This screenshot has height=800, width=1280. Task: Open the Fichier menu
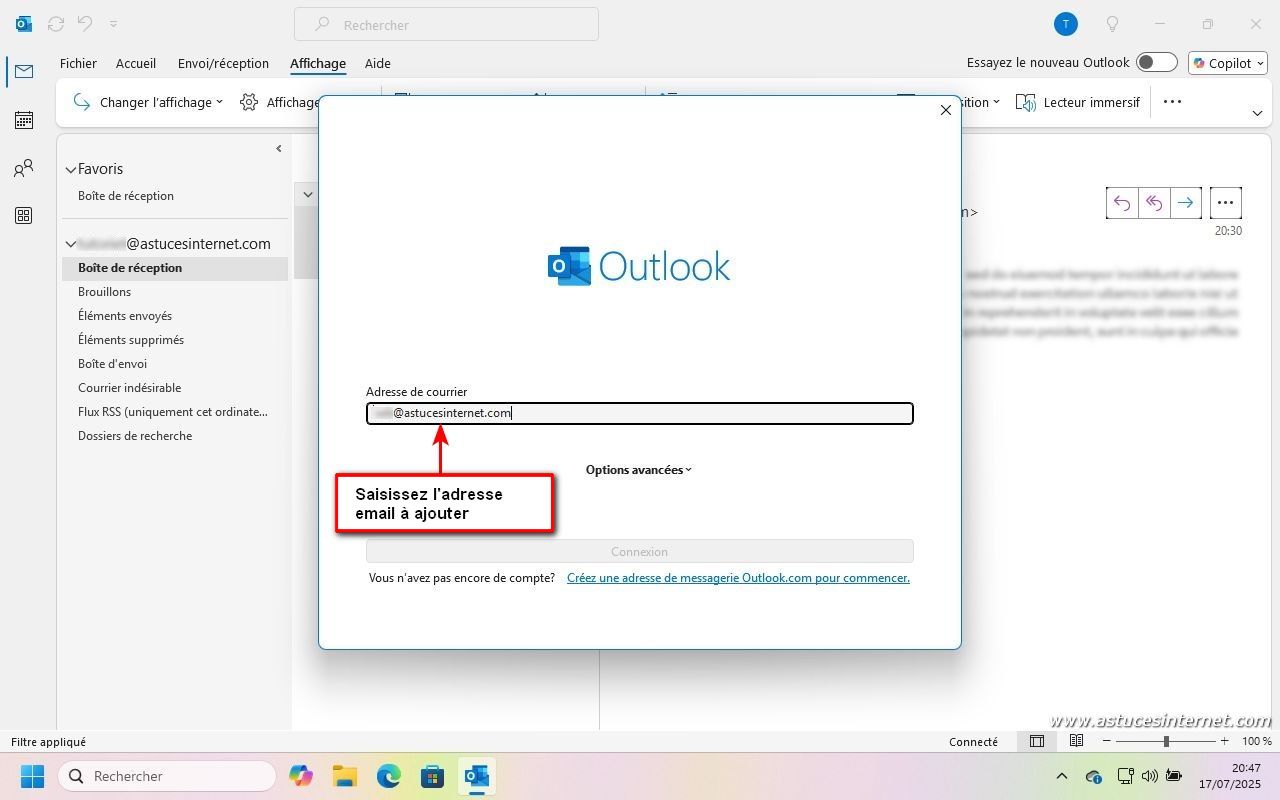[78, 63]
